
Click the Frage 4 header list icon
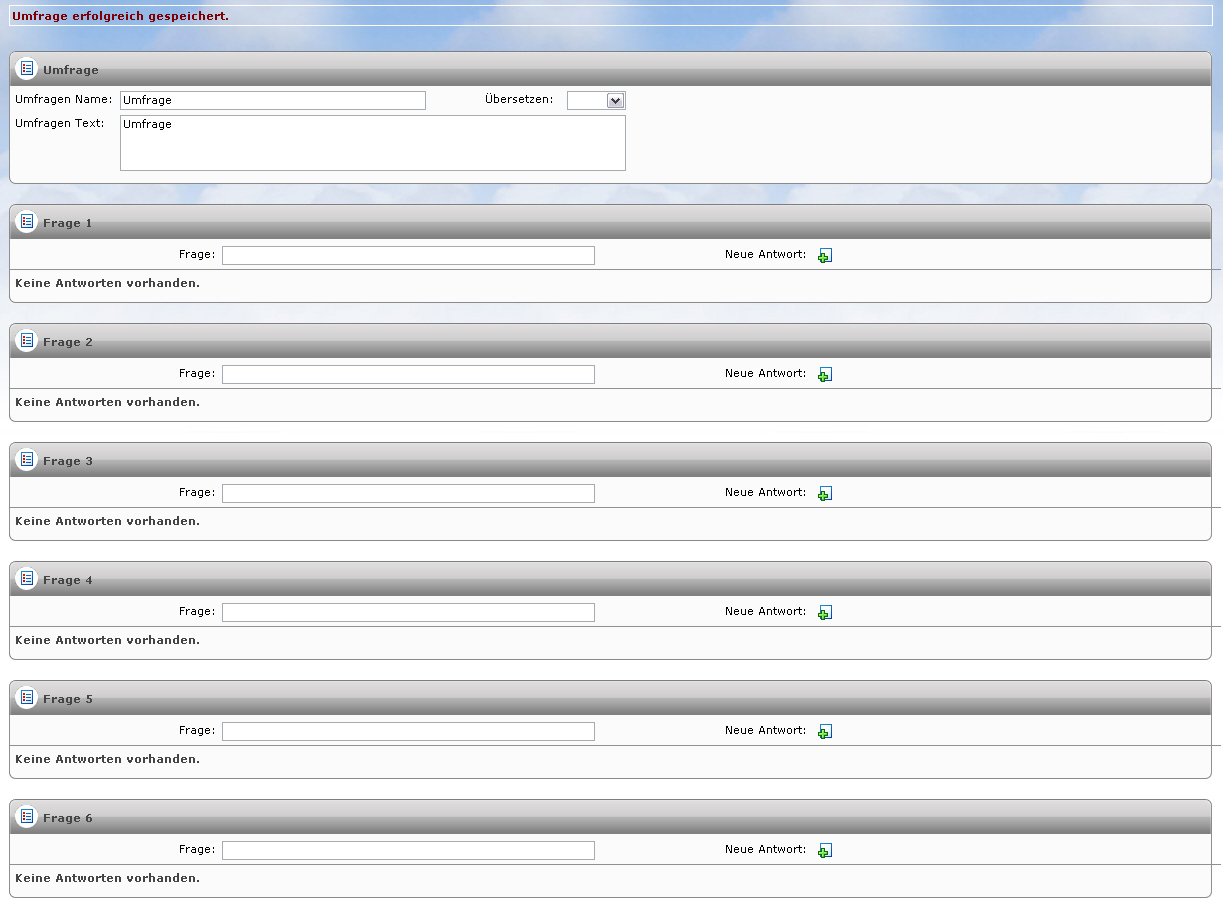[x=27, y=578]
